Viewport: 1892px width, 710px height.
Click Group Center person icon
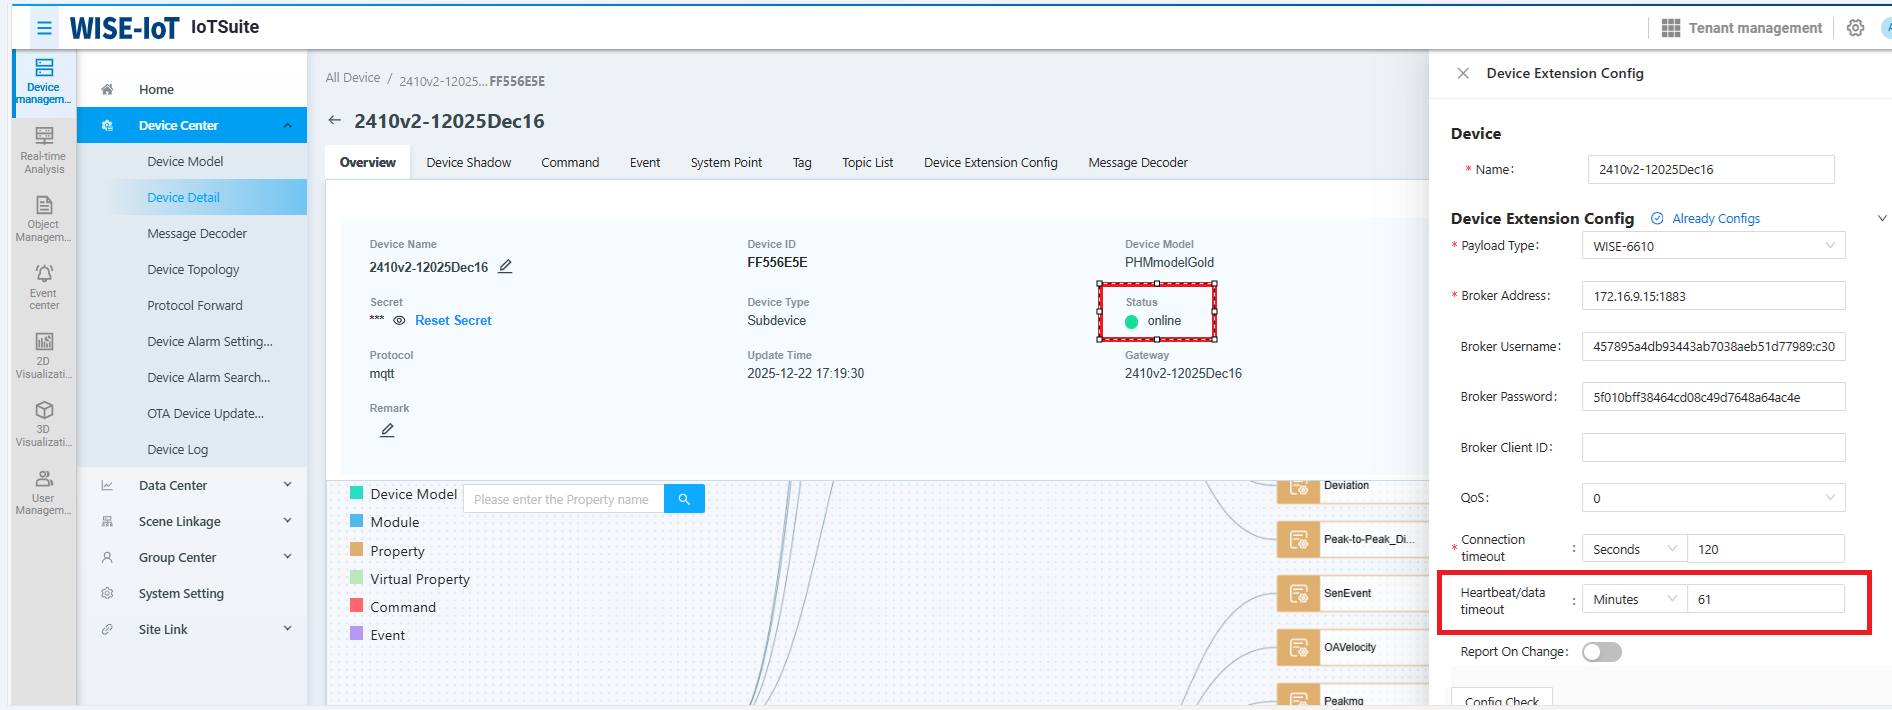[107, 557]
